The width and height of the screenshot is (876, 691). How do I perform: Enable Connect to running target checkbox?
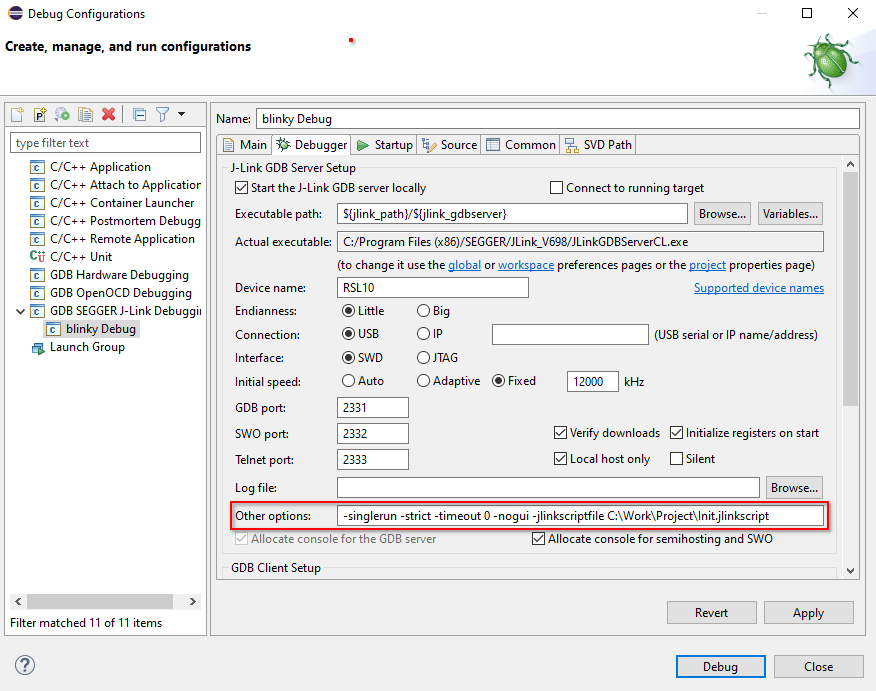(557, 188)
